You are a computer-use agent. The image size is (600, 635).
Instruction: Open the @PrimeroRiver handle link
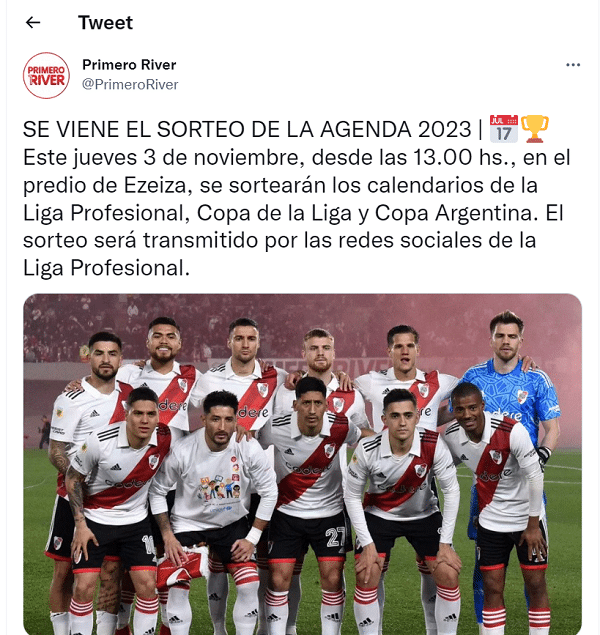[x=130, y=84]
